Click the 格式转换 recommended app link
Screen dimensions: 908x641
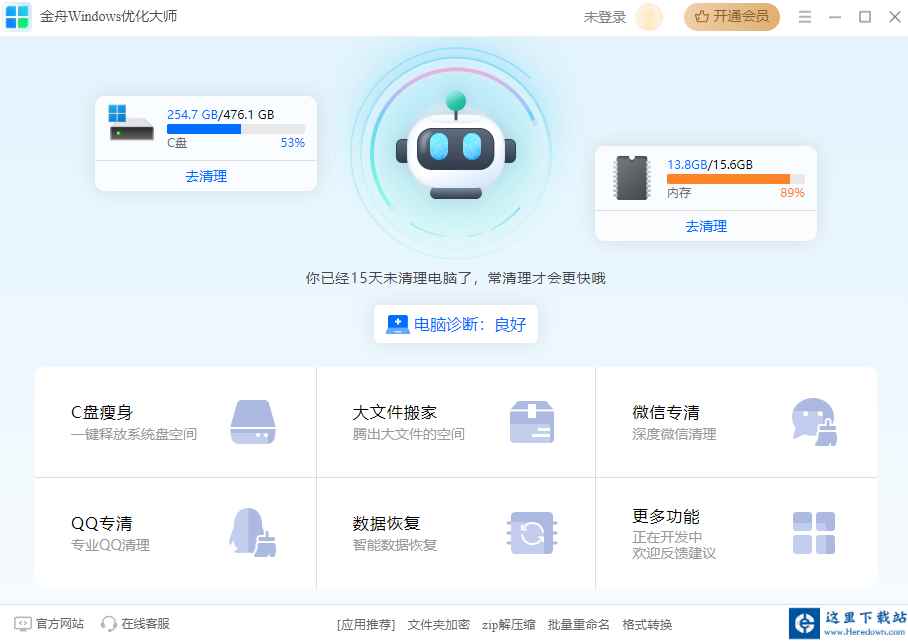click(x=647, y=625)
